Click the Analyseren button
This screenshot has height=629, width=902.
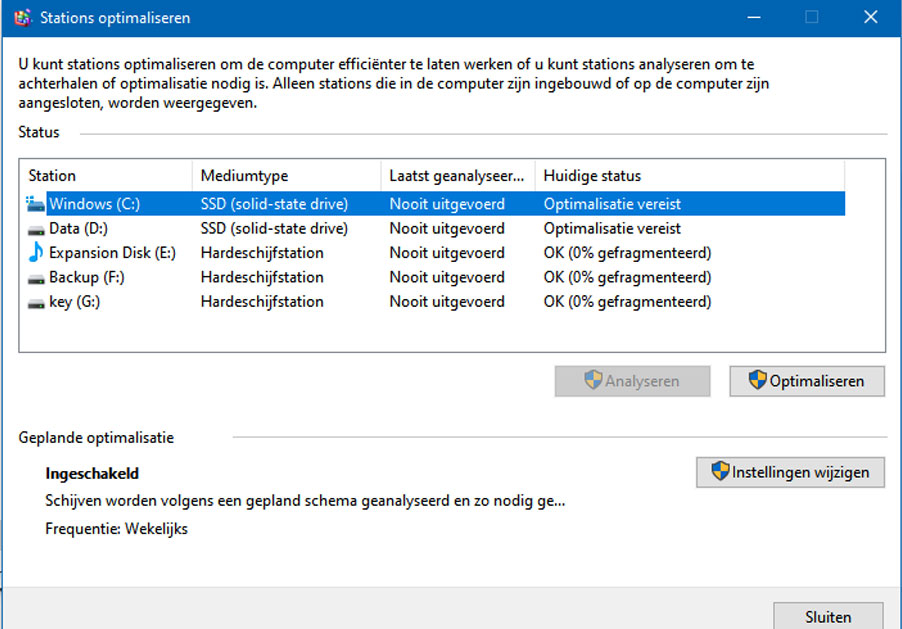coord(632,381)
